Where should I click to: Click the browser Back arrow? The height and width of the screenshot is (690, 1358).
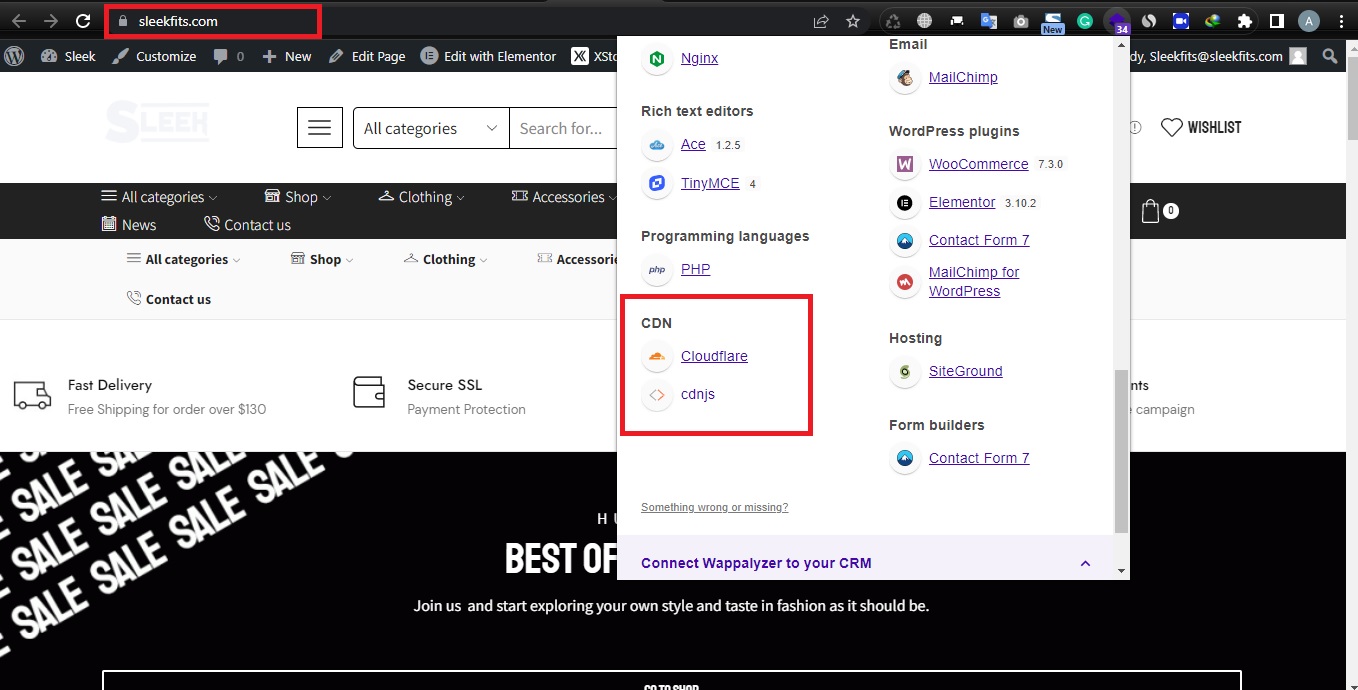[x=19, y=21]
